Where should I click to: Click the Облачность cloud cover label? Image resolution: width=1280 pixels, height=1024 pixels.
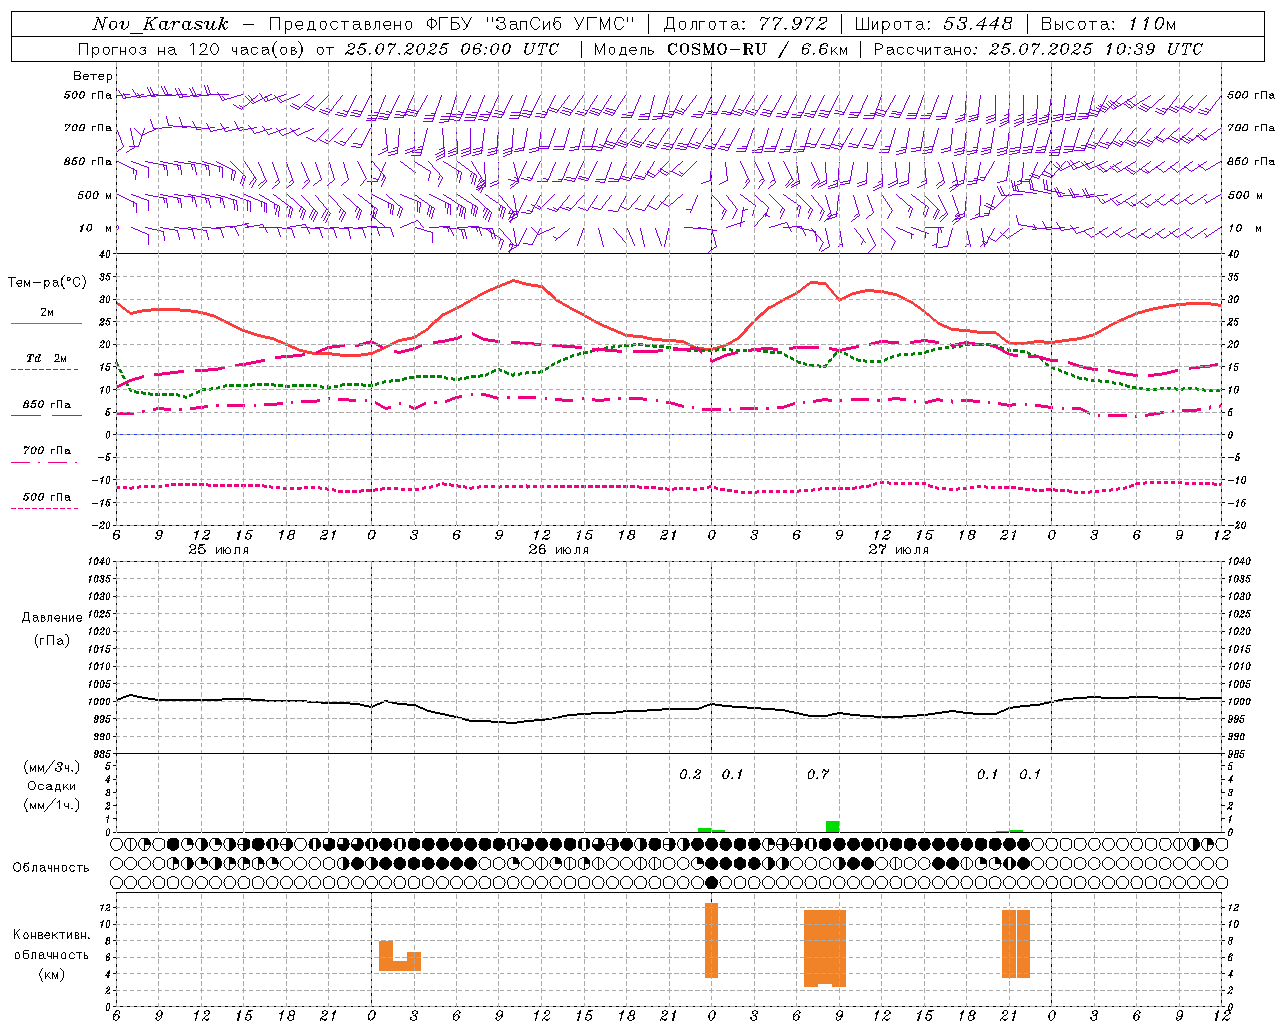[x=51, y=867]
